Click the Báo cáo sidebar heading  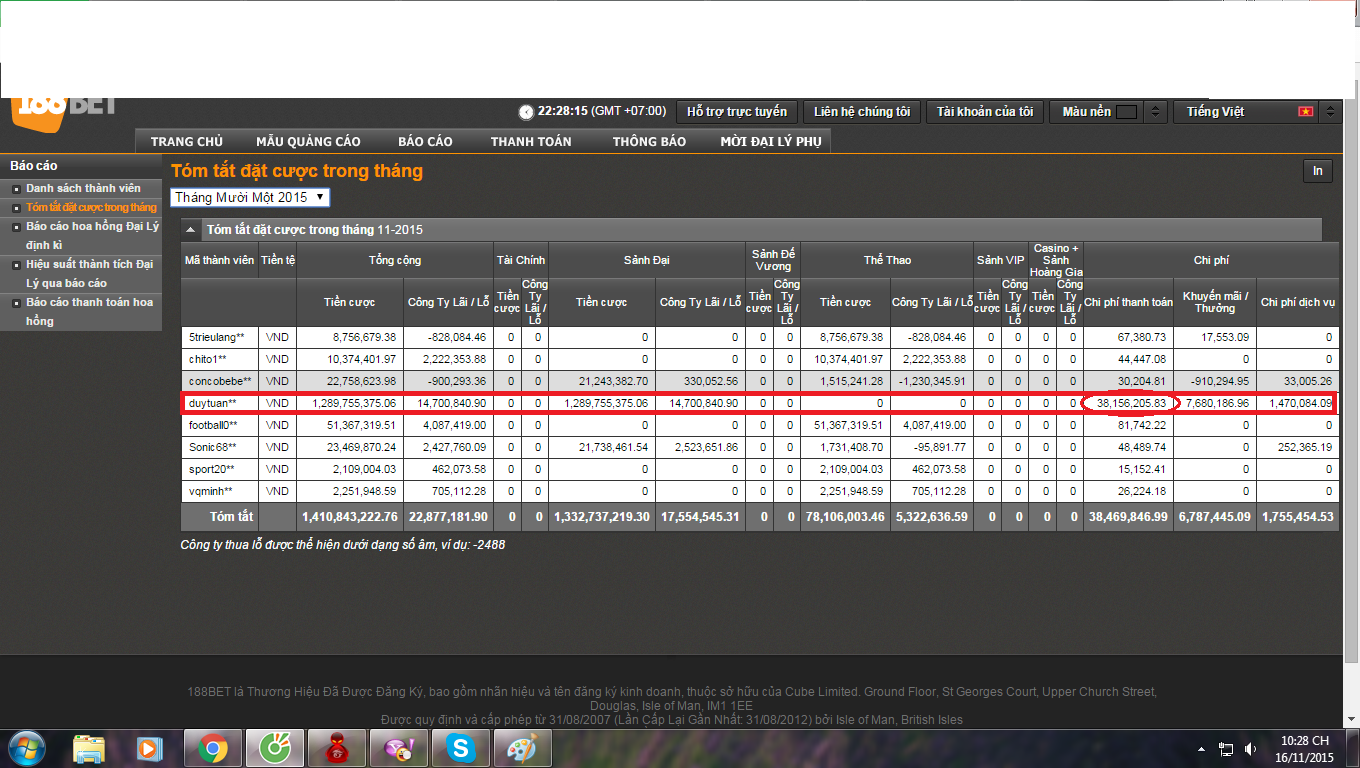(x=34, y=165)
